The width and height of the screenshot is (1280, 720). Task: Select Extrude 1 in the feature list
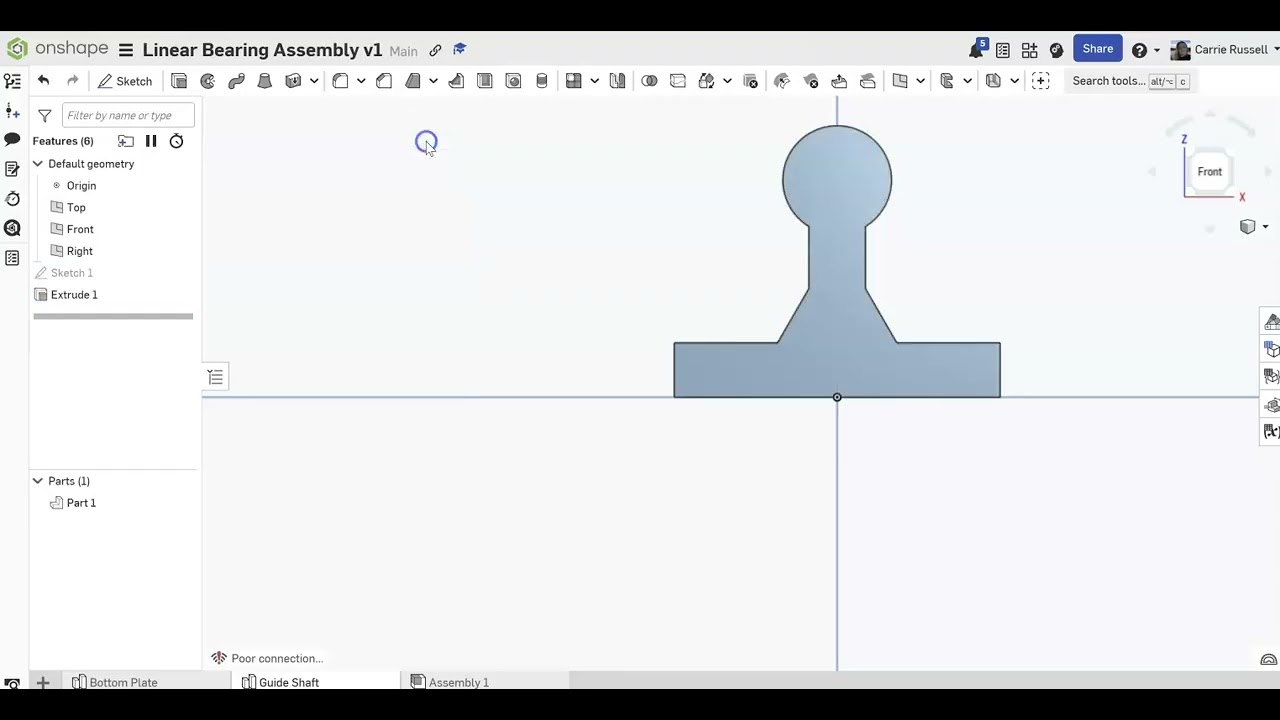(x=74, y=295)
